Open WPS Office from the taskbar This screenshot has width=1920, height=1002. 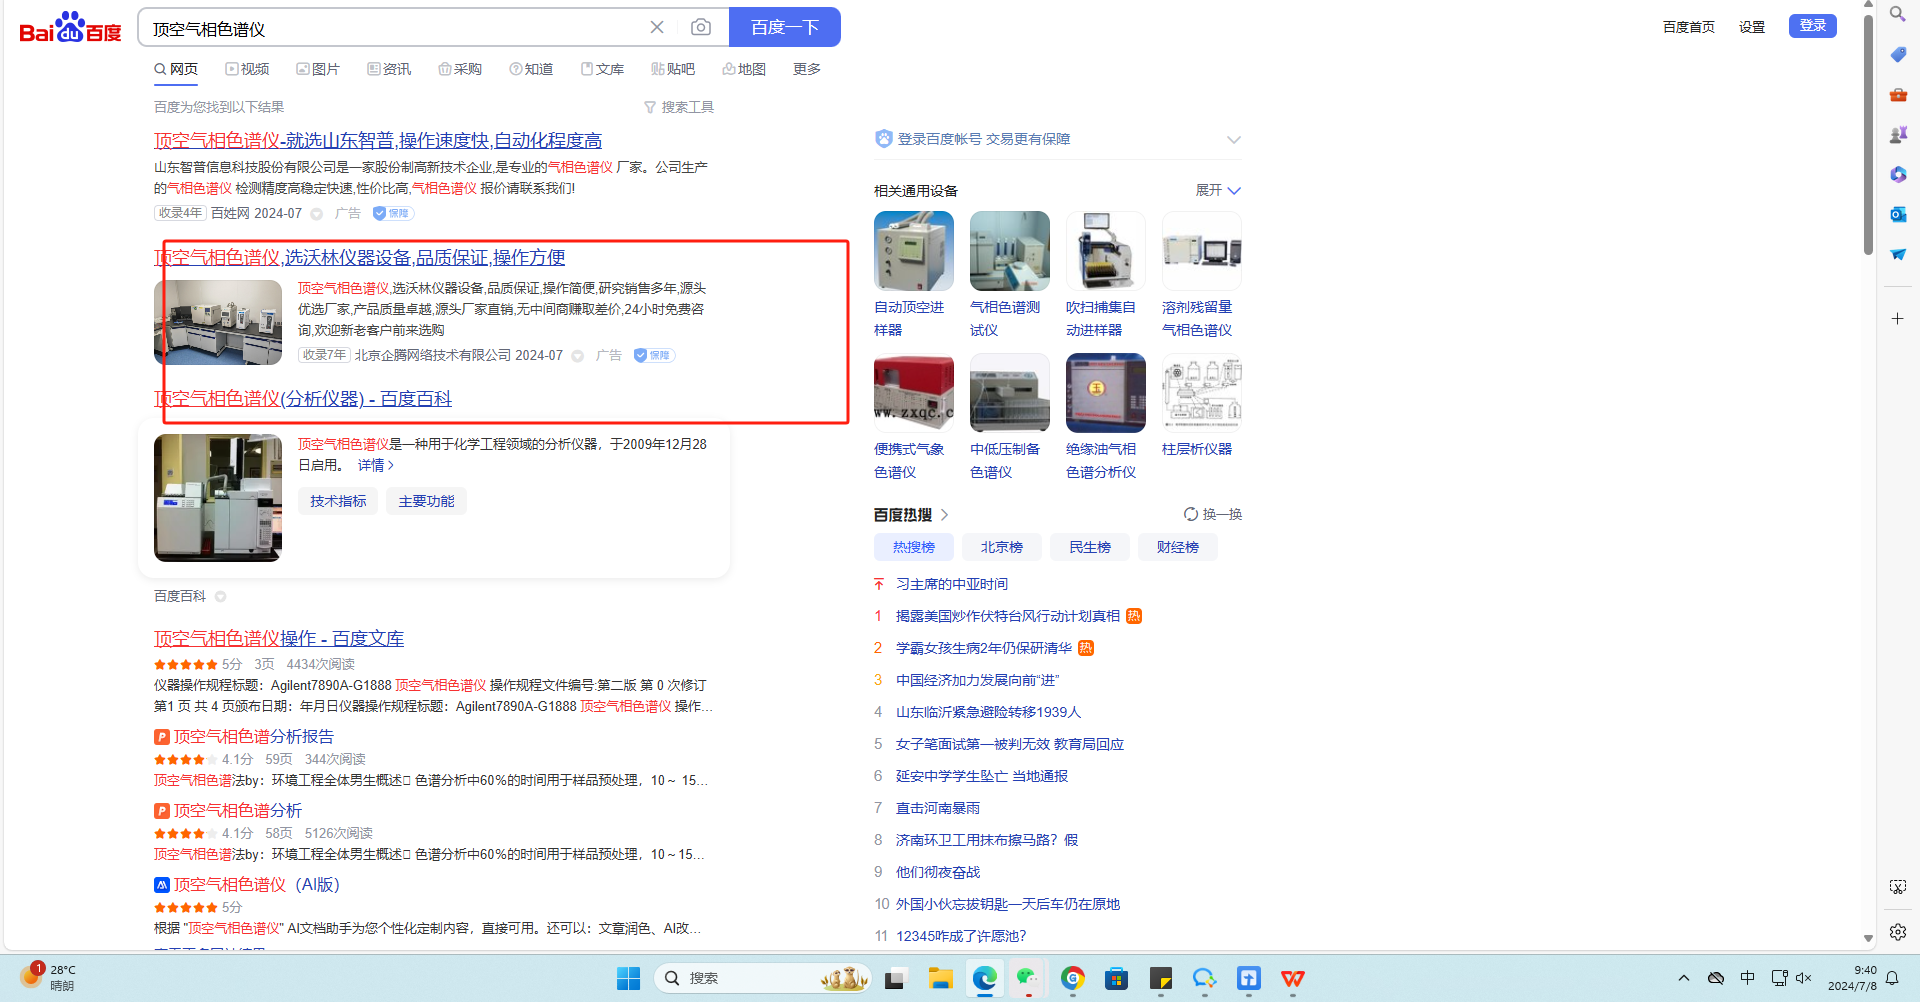1293,978
